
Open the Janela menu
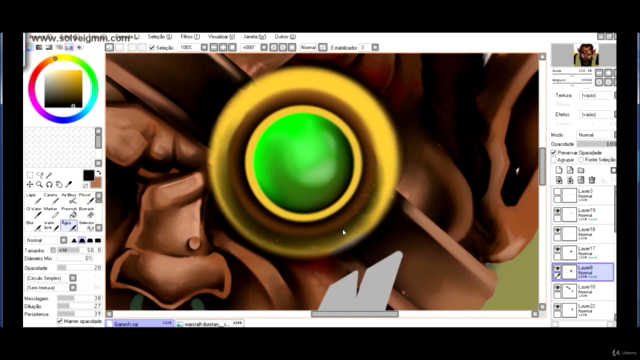click(255, 37)
